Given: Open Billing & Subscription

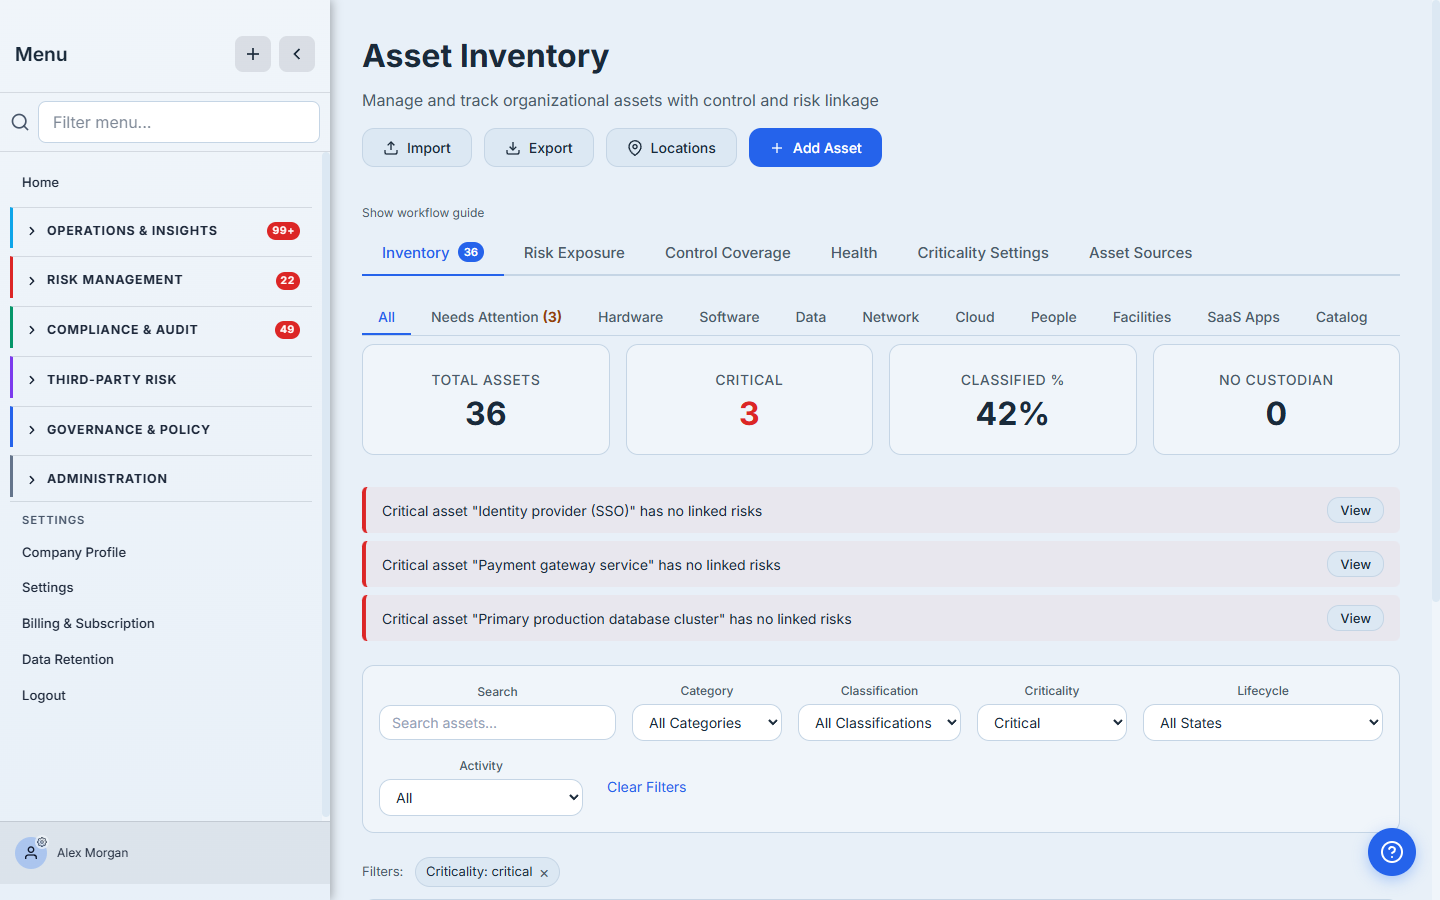Looking at the screenshot, I should coord(88,624).
